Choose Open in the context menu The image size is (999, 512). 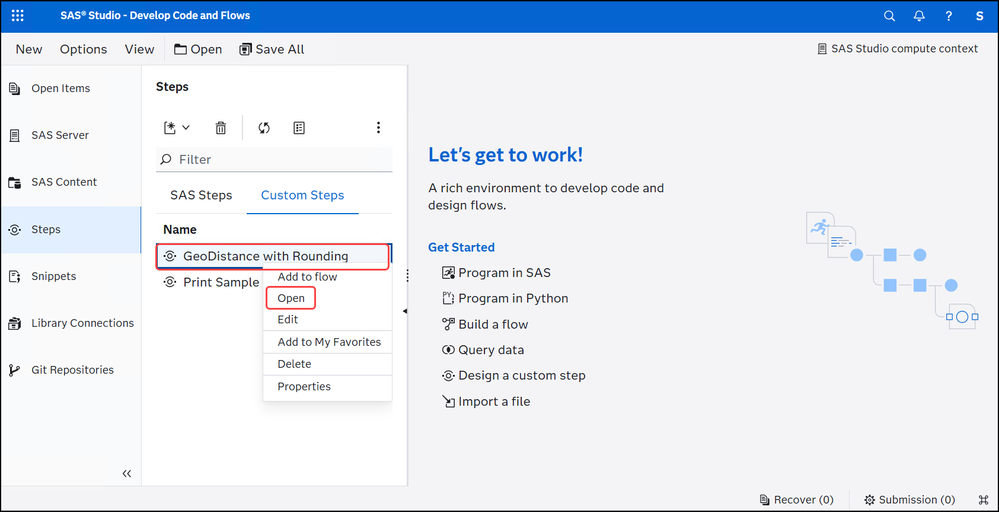(x=291, y=298)
